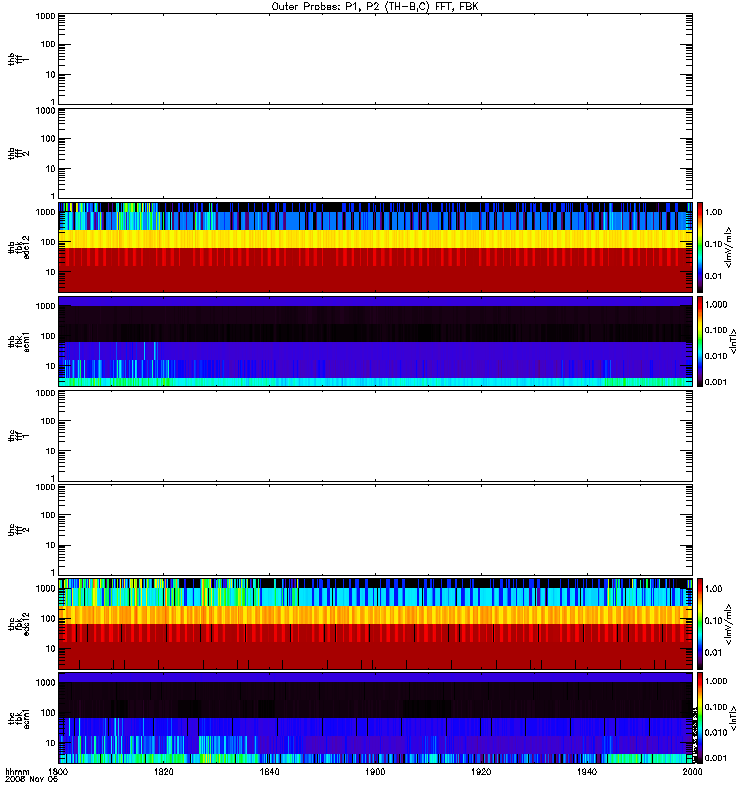Click the plot title 'Outer Probes: P1, P2 (TH-B,C) FFT, FBK'
750x800 pixels.
click(x=375, y=7)
